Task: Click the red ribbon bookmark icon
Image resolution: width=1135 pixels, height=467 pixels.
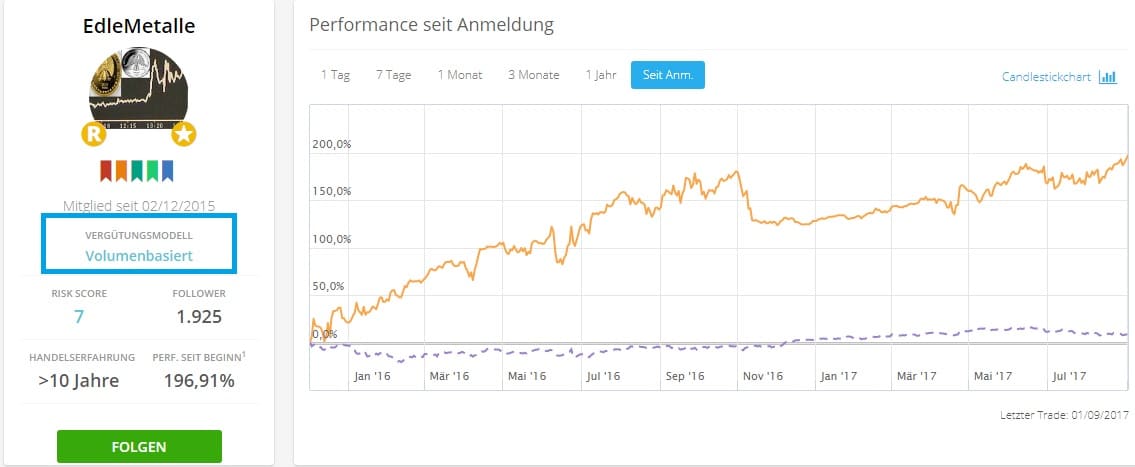Action: pyautogui.click(x=108, y=171)
